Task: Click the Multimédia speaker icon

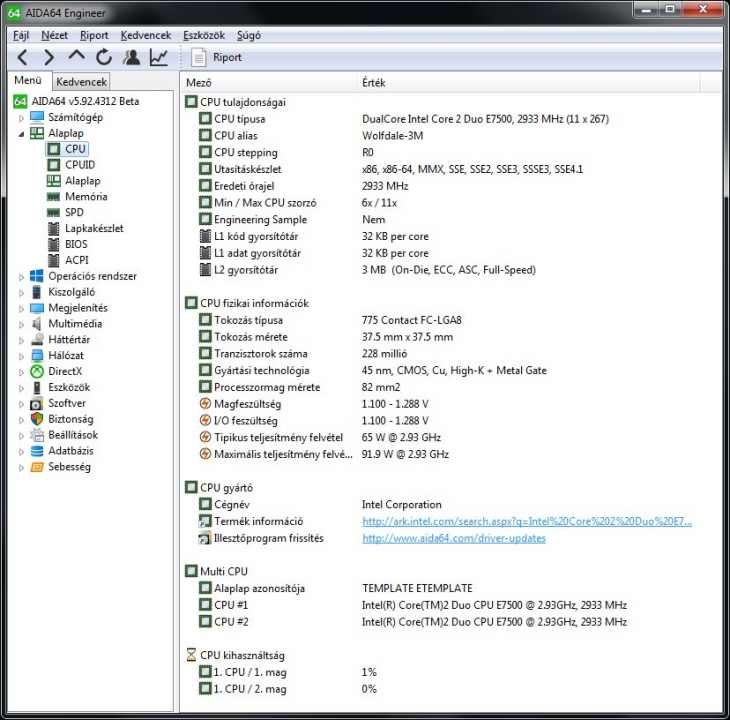Action: coord(37,324)
